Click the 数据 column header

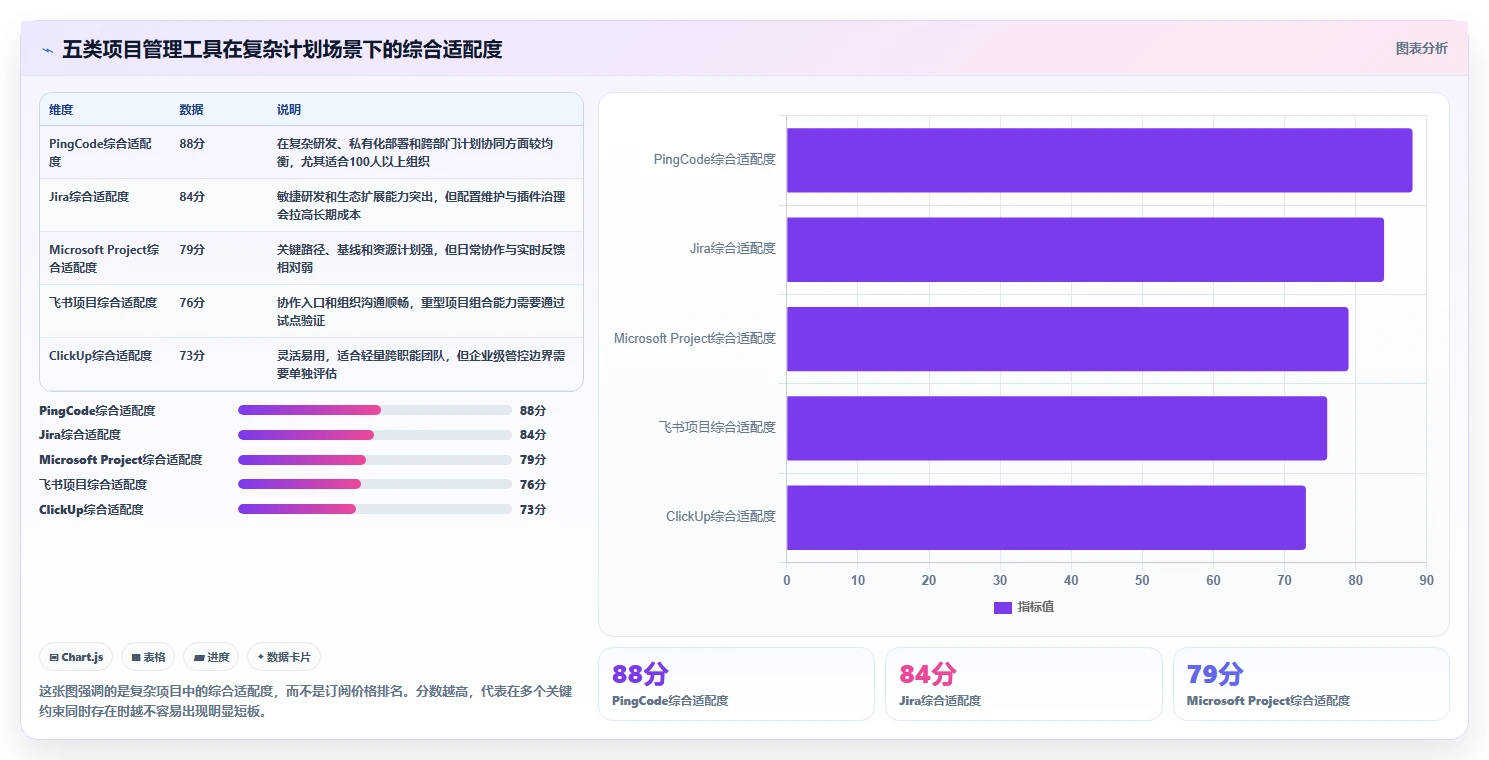[191, 110]
